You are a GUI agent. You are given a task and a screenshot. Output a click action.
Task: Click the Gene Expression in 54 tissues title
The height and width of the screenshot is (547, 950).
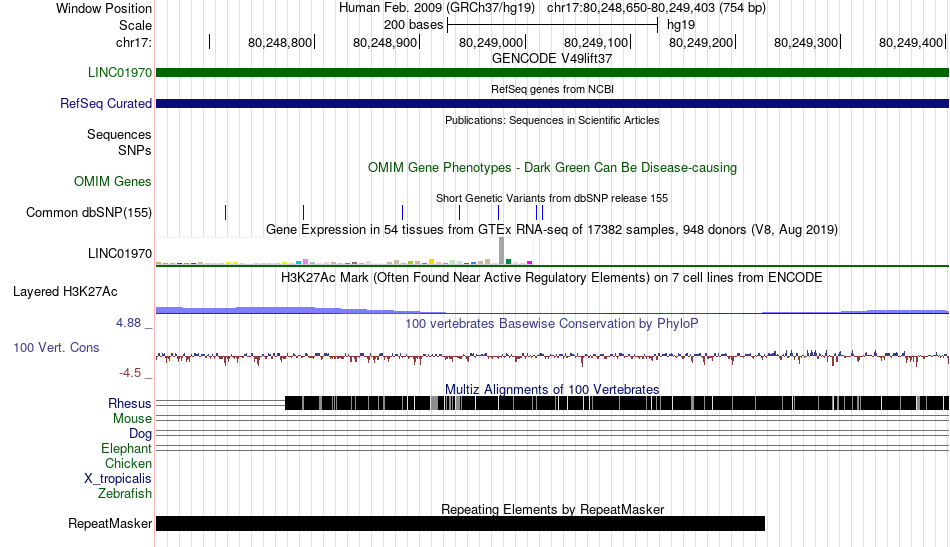(552, 230)
